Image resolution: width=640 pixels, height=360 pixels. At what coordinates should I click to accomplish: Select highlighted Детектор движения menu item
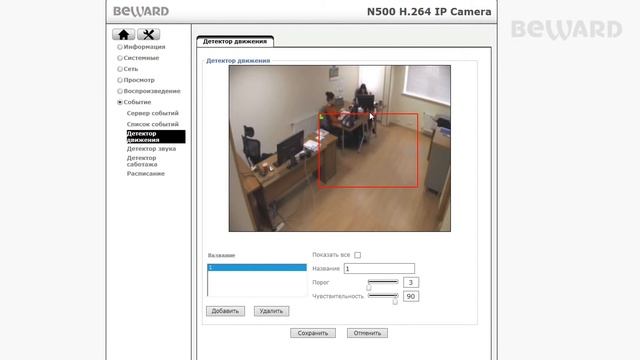[156, 137]
